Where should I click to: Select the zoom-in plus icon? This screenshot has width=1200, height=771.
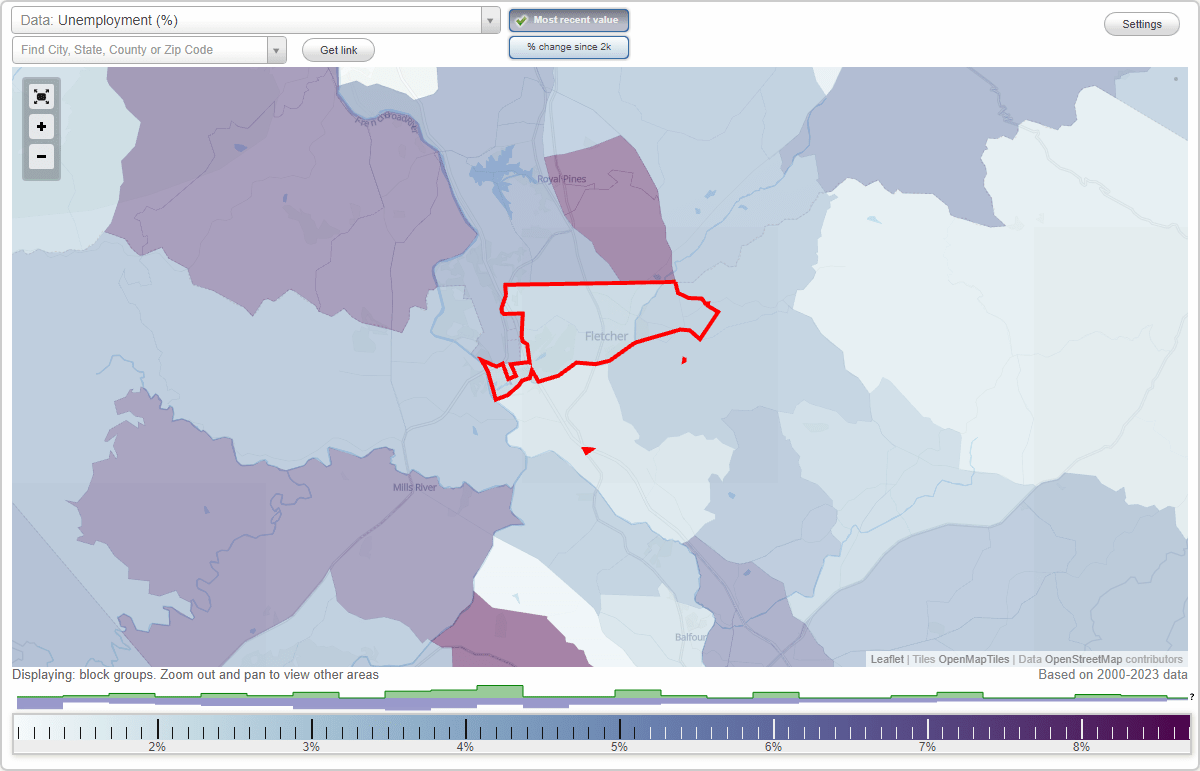tap(41, 126)
